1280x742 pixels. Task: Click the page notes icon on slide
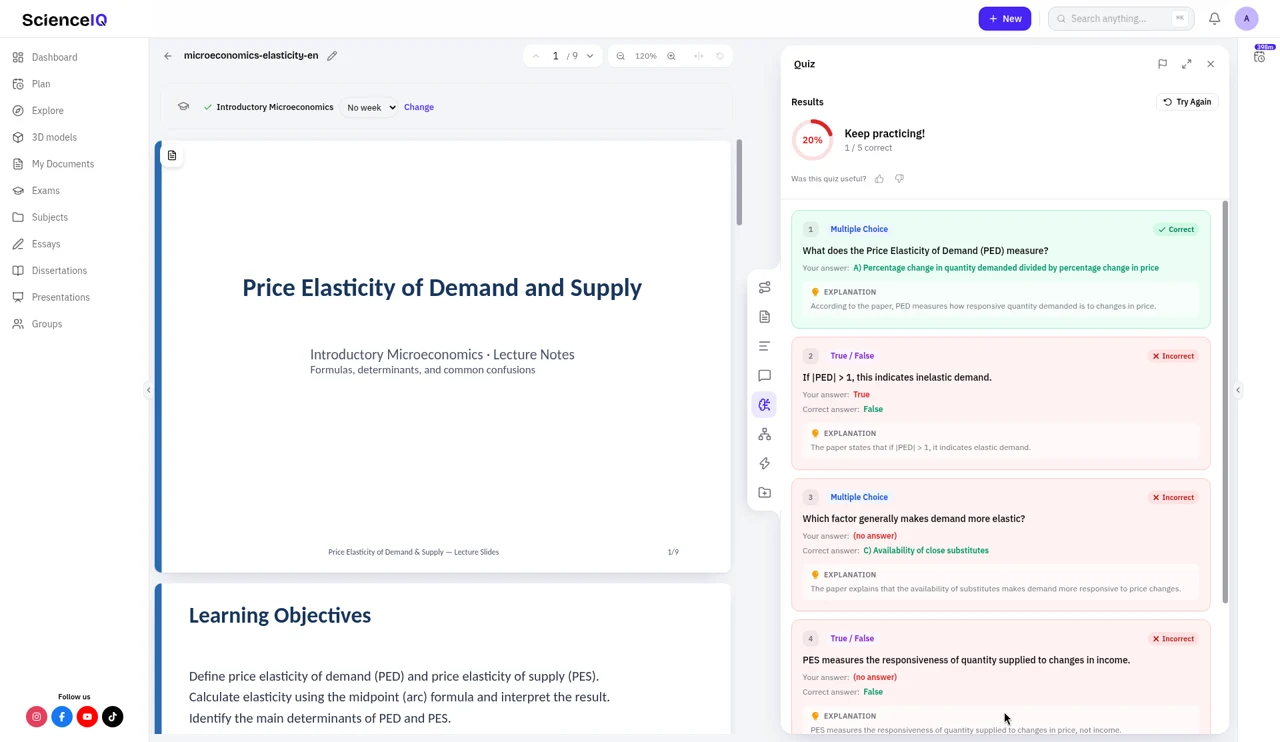pyautogui.click(x=172, y=156)
